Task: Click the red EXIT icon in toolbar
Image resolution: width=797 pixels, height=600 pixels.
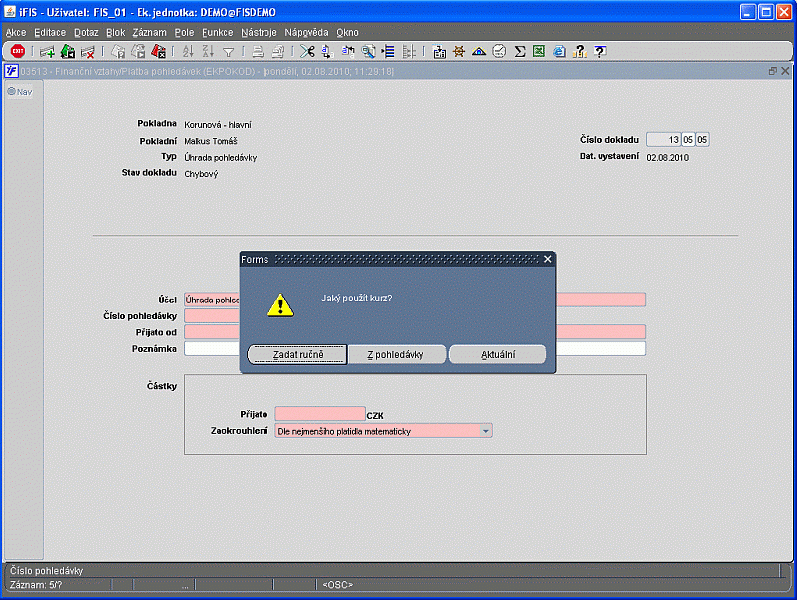Action: tap(18, 52)
